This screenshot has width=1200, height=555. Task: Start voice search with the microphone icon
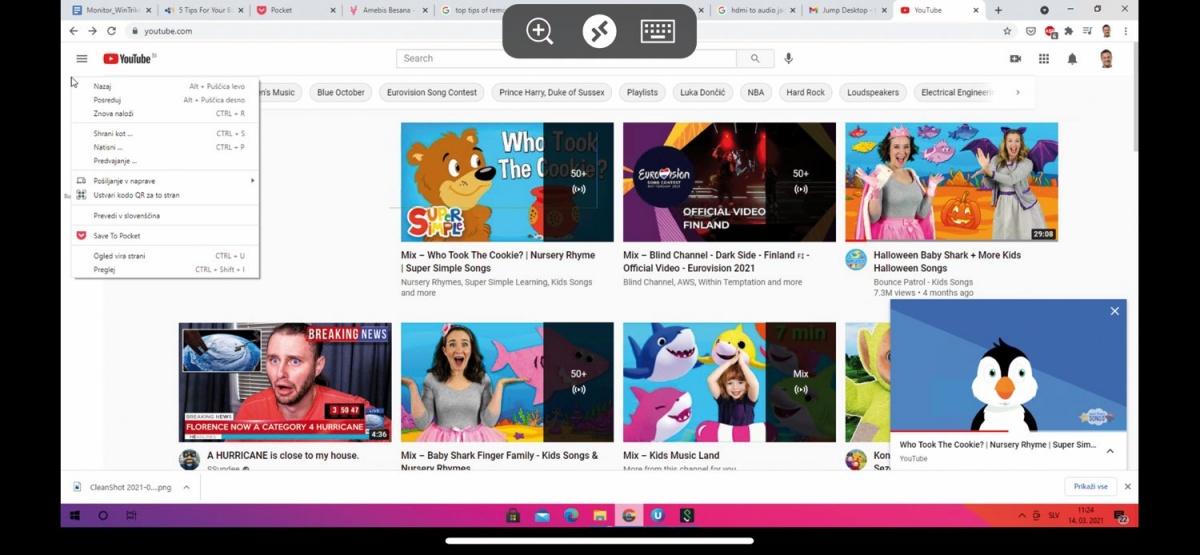pyautogui.click(x=789, y=59)
